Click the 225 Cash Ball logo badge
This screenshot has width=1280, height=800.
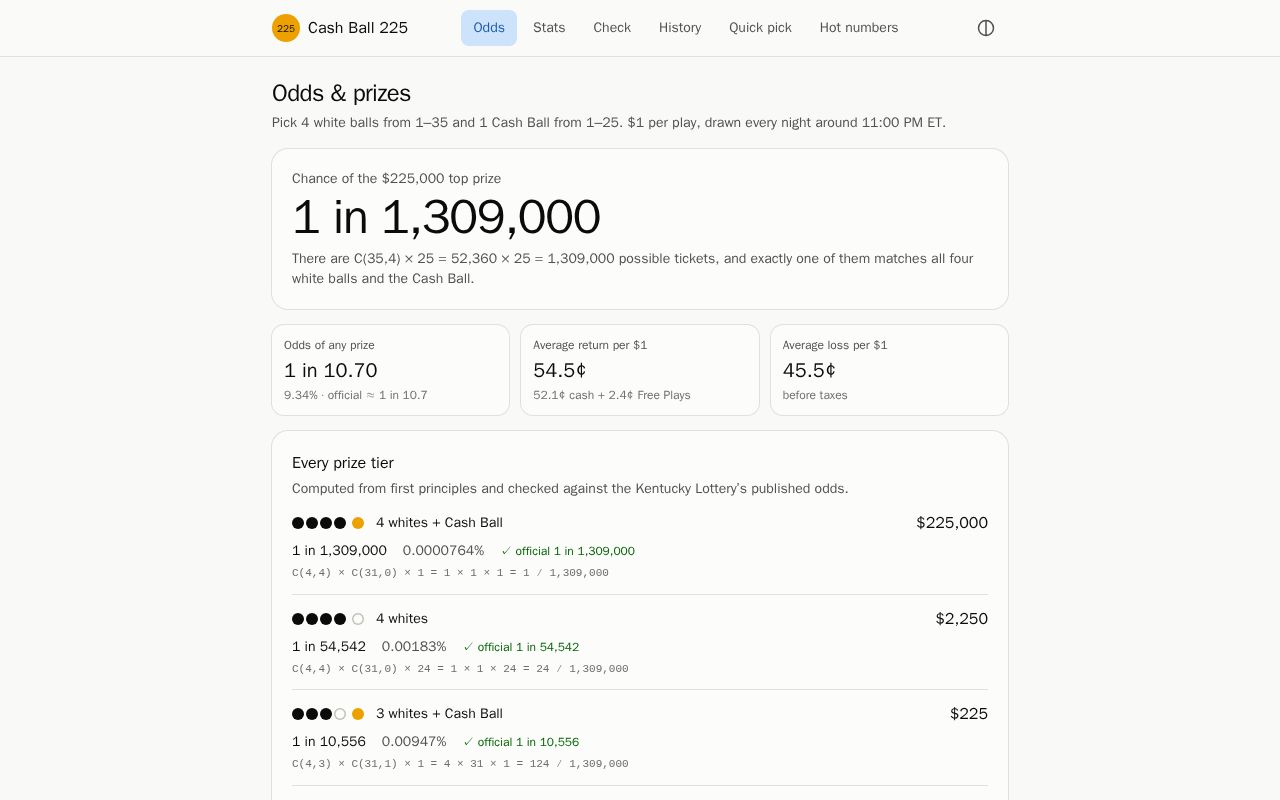click(286, 28)
